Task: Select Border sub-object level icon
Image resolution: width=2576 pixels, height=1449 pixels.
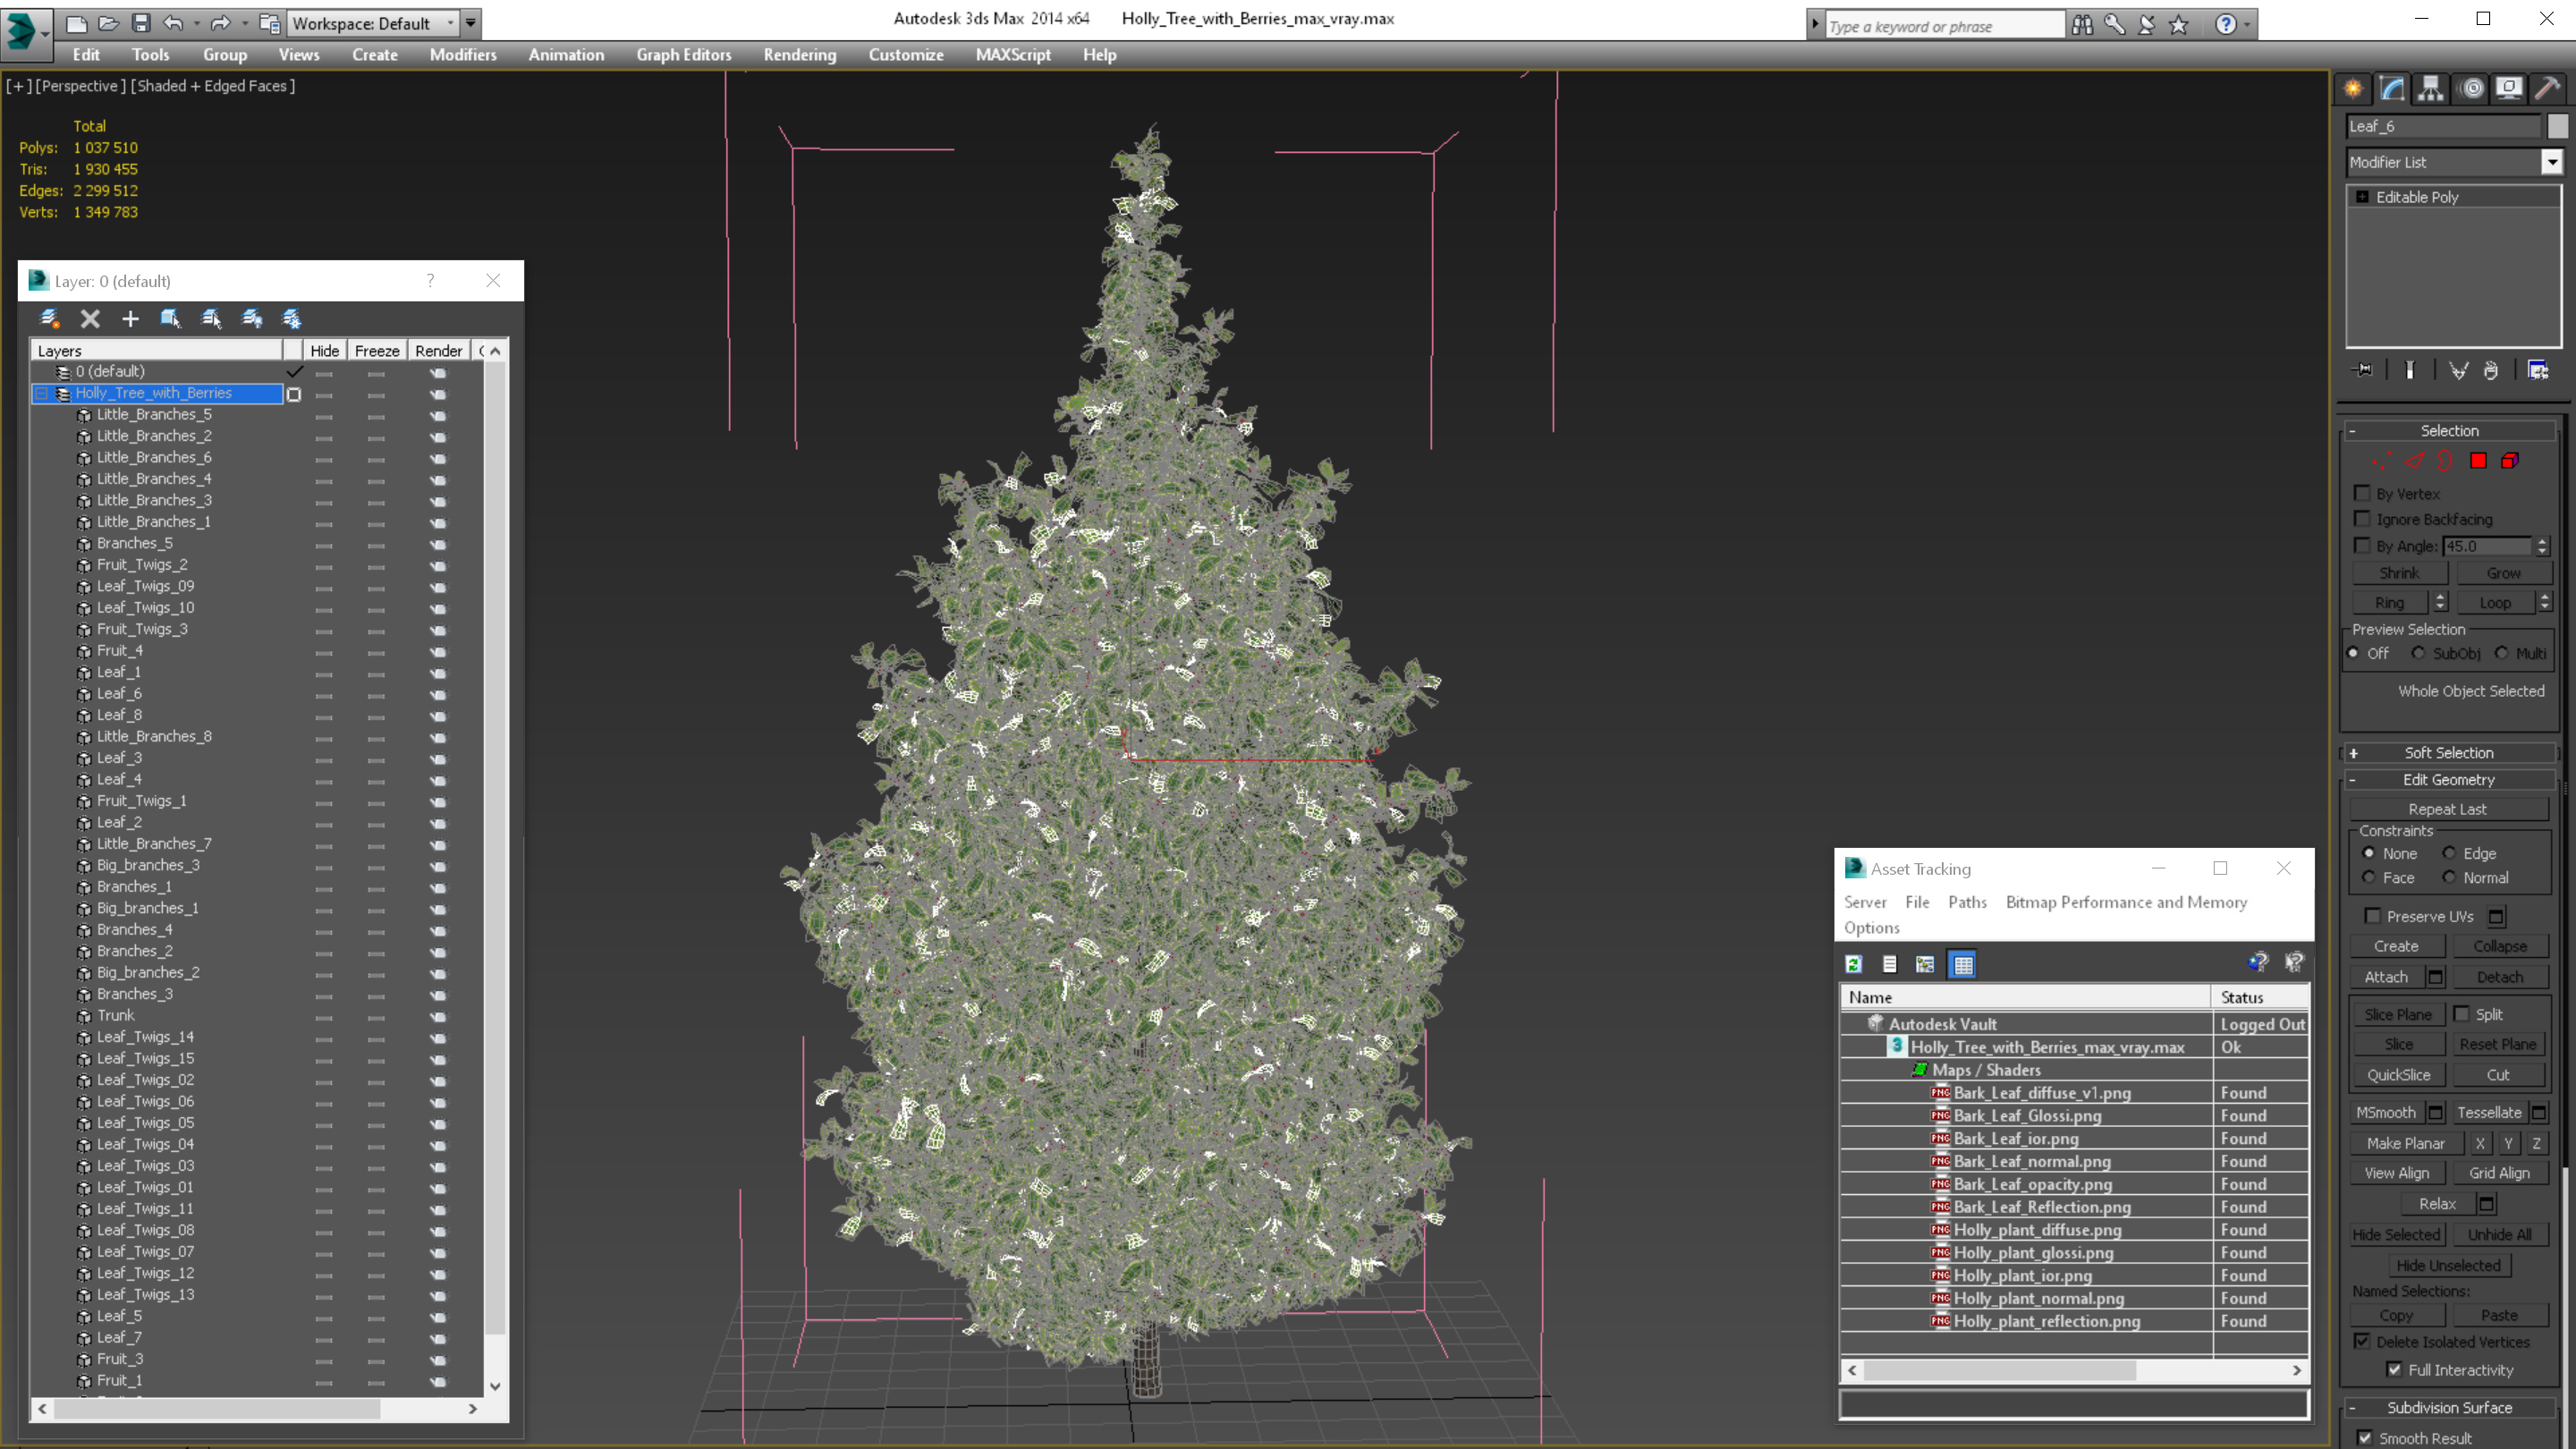Action: tap(2445, 461)
